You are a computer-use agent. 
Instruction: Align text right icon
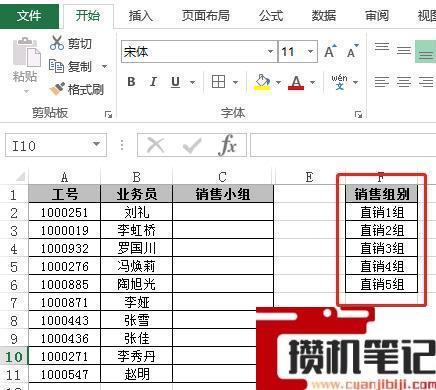426,82
